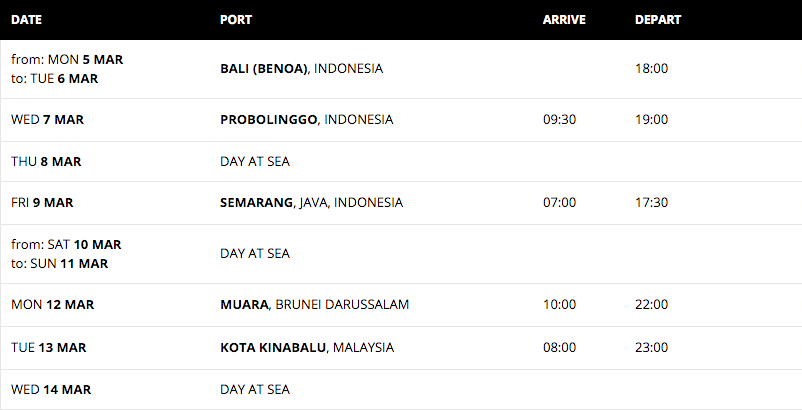Click the Day at Sea entry for 14 Mar

click(255, 390)
